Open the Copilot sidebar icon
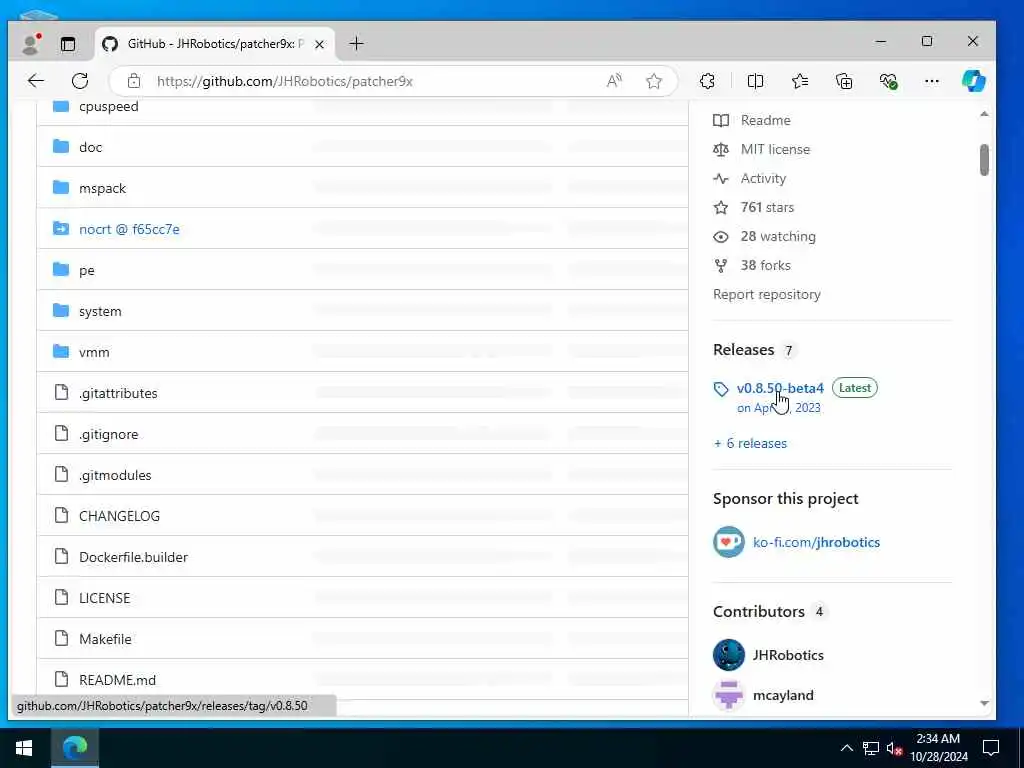Image resolution: width=1024 pixels, height=768 pixels. tap(973, 81)
